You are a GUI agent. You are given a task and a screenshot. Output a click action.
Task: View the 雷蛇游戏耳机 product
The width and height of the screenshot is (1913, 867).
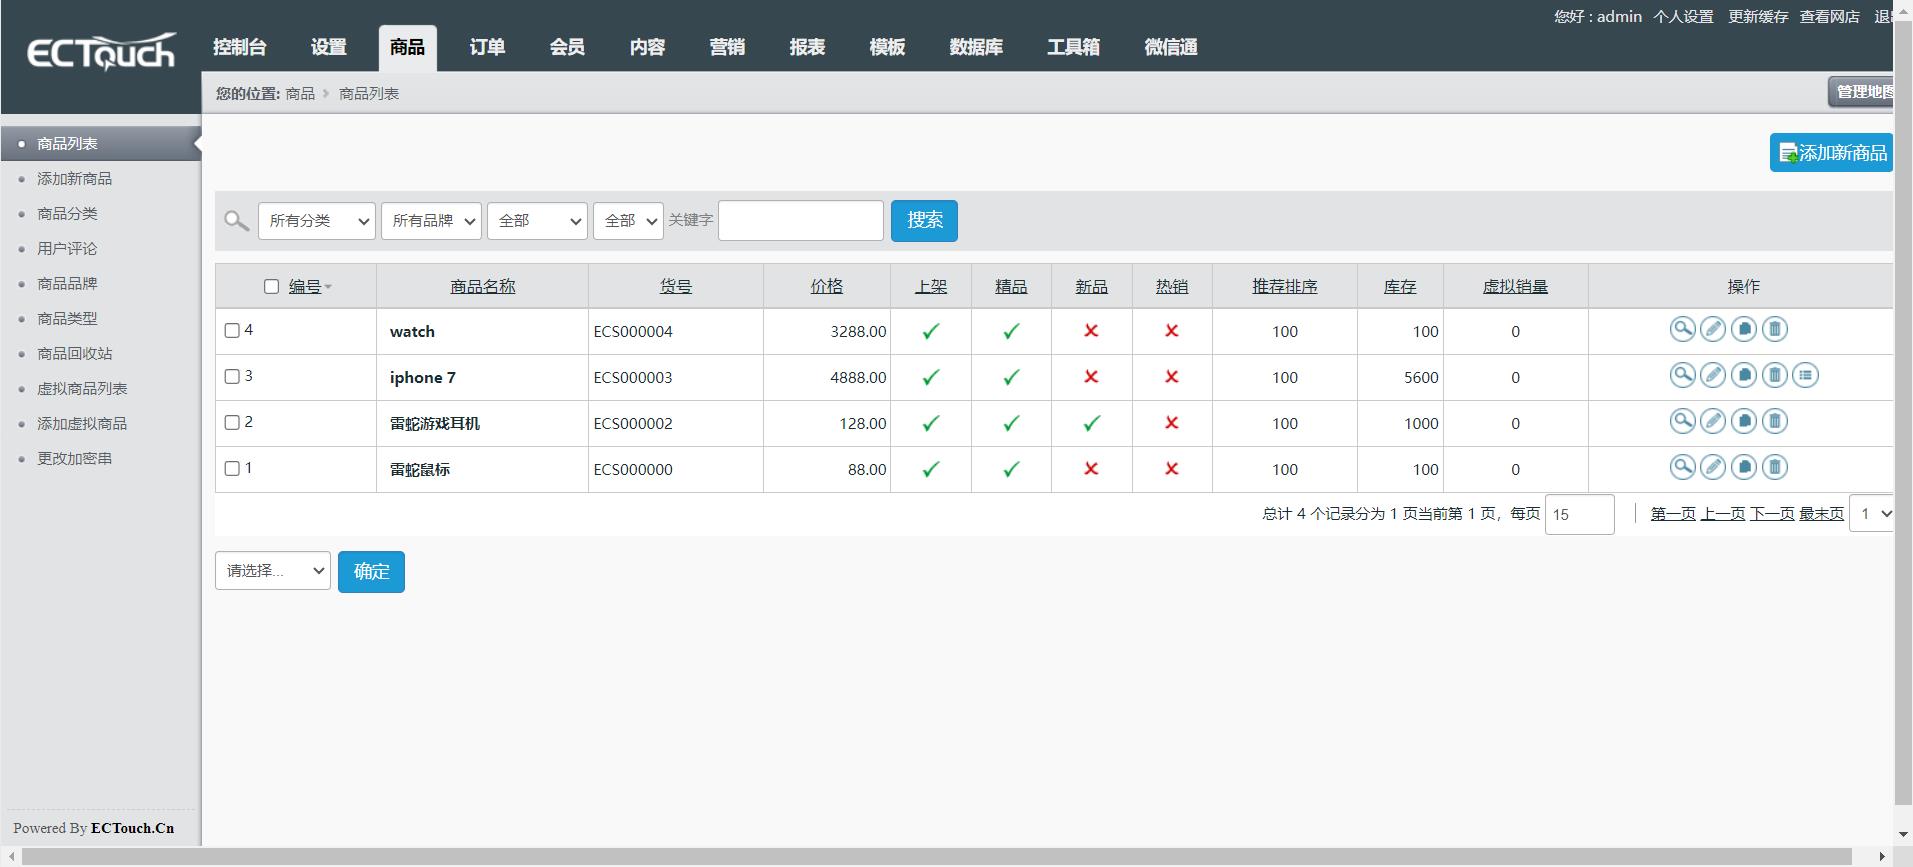point(1683,421)
